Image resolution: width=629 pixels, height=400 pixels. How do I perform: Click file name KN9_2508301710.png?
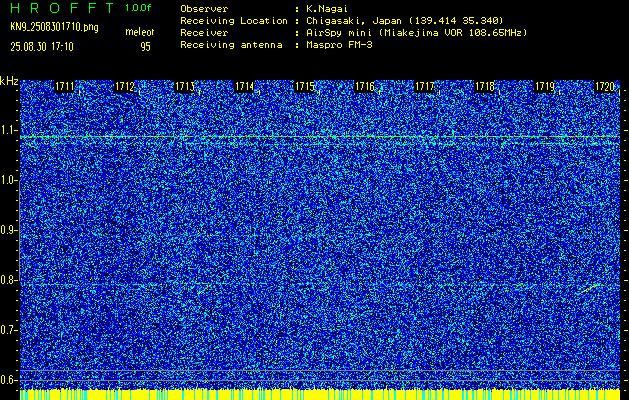coord(54,27)
